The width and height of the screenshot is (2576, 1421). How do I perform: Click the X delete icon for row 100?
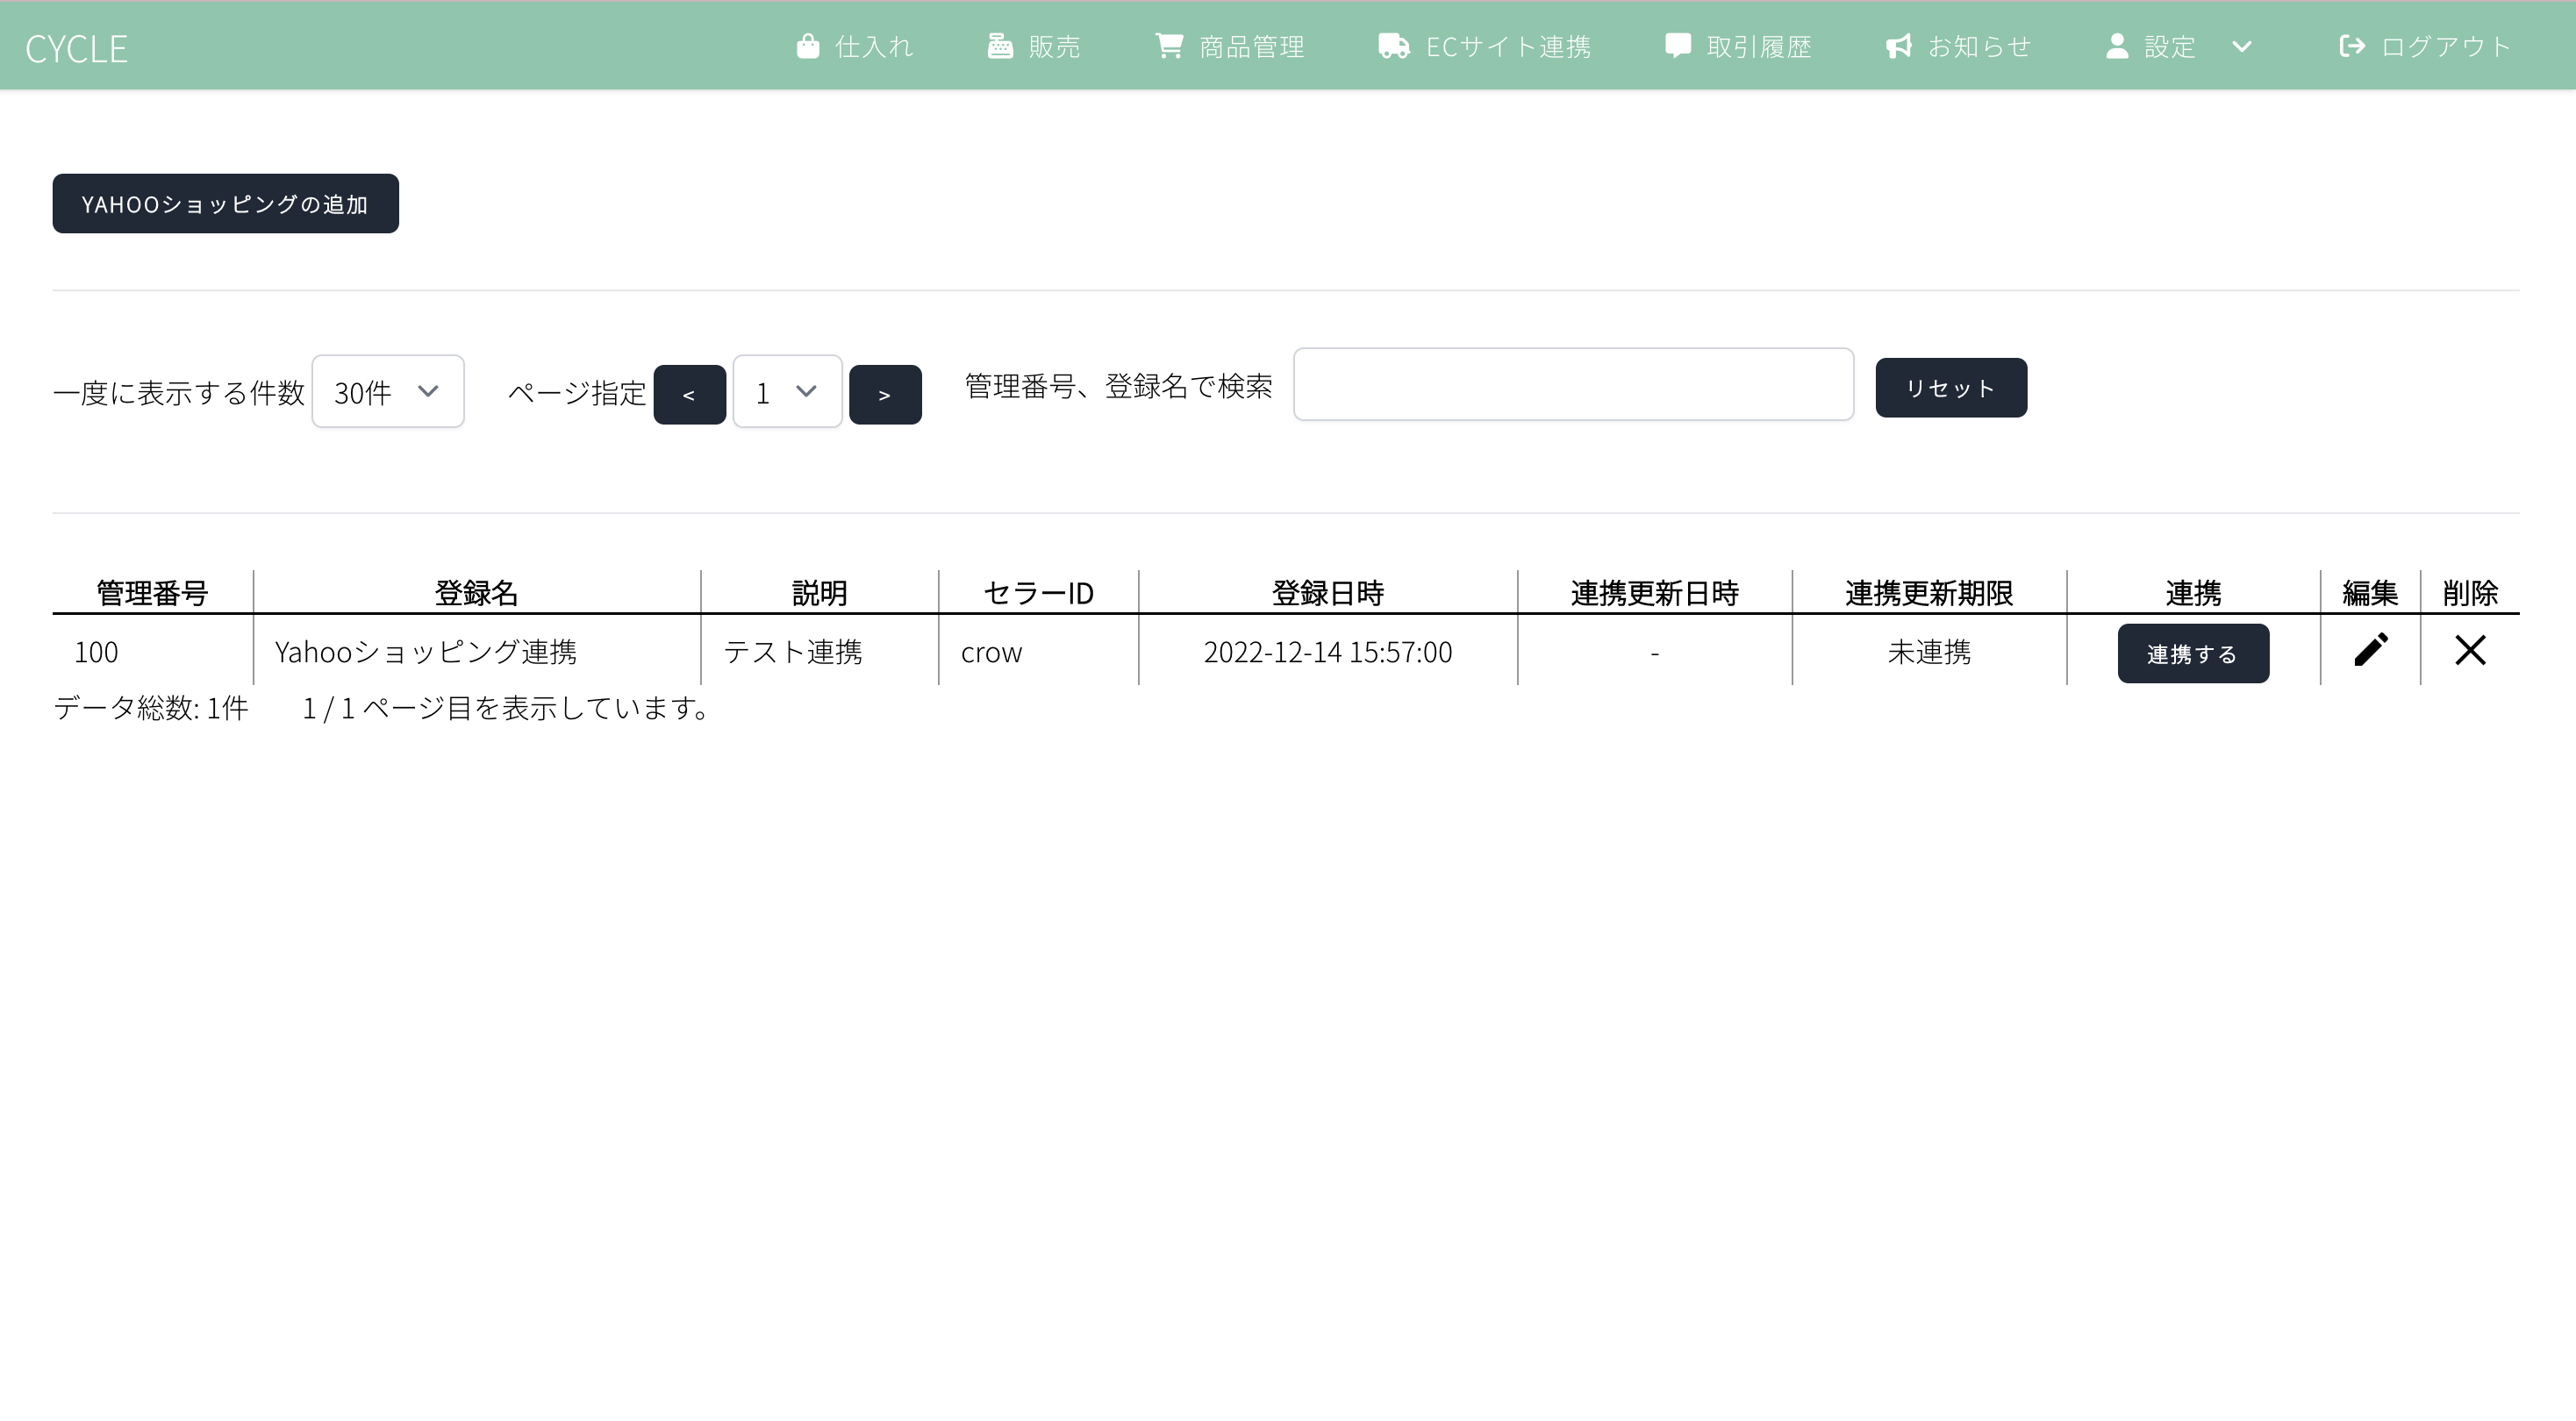2470,650
